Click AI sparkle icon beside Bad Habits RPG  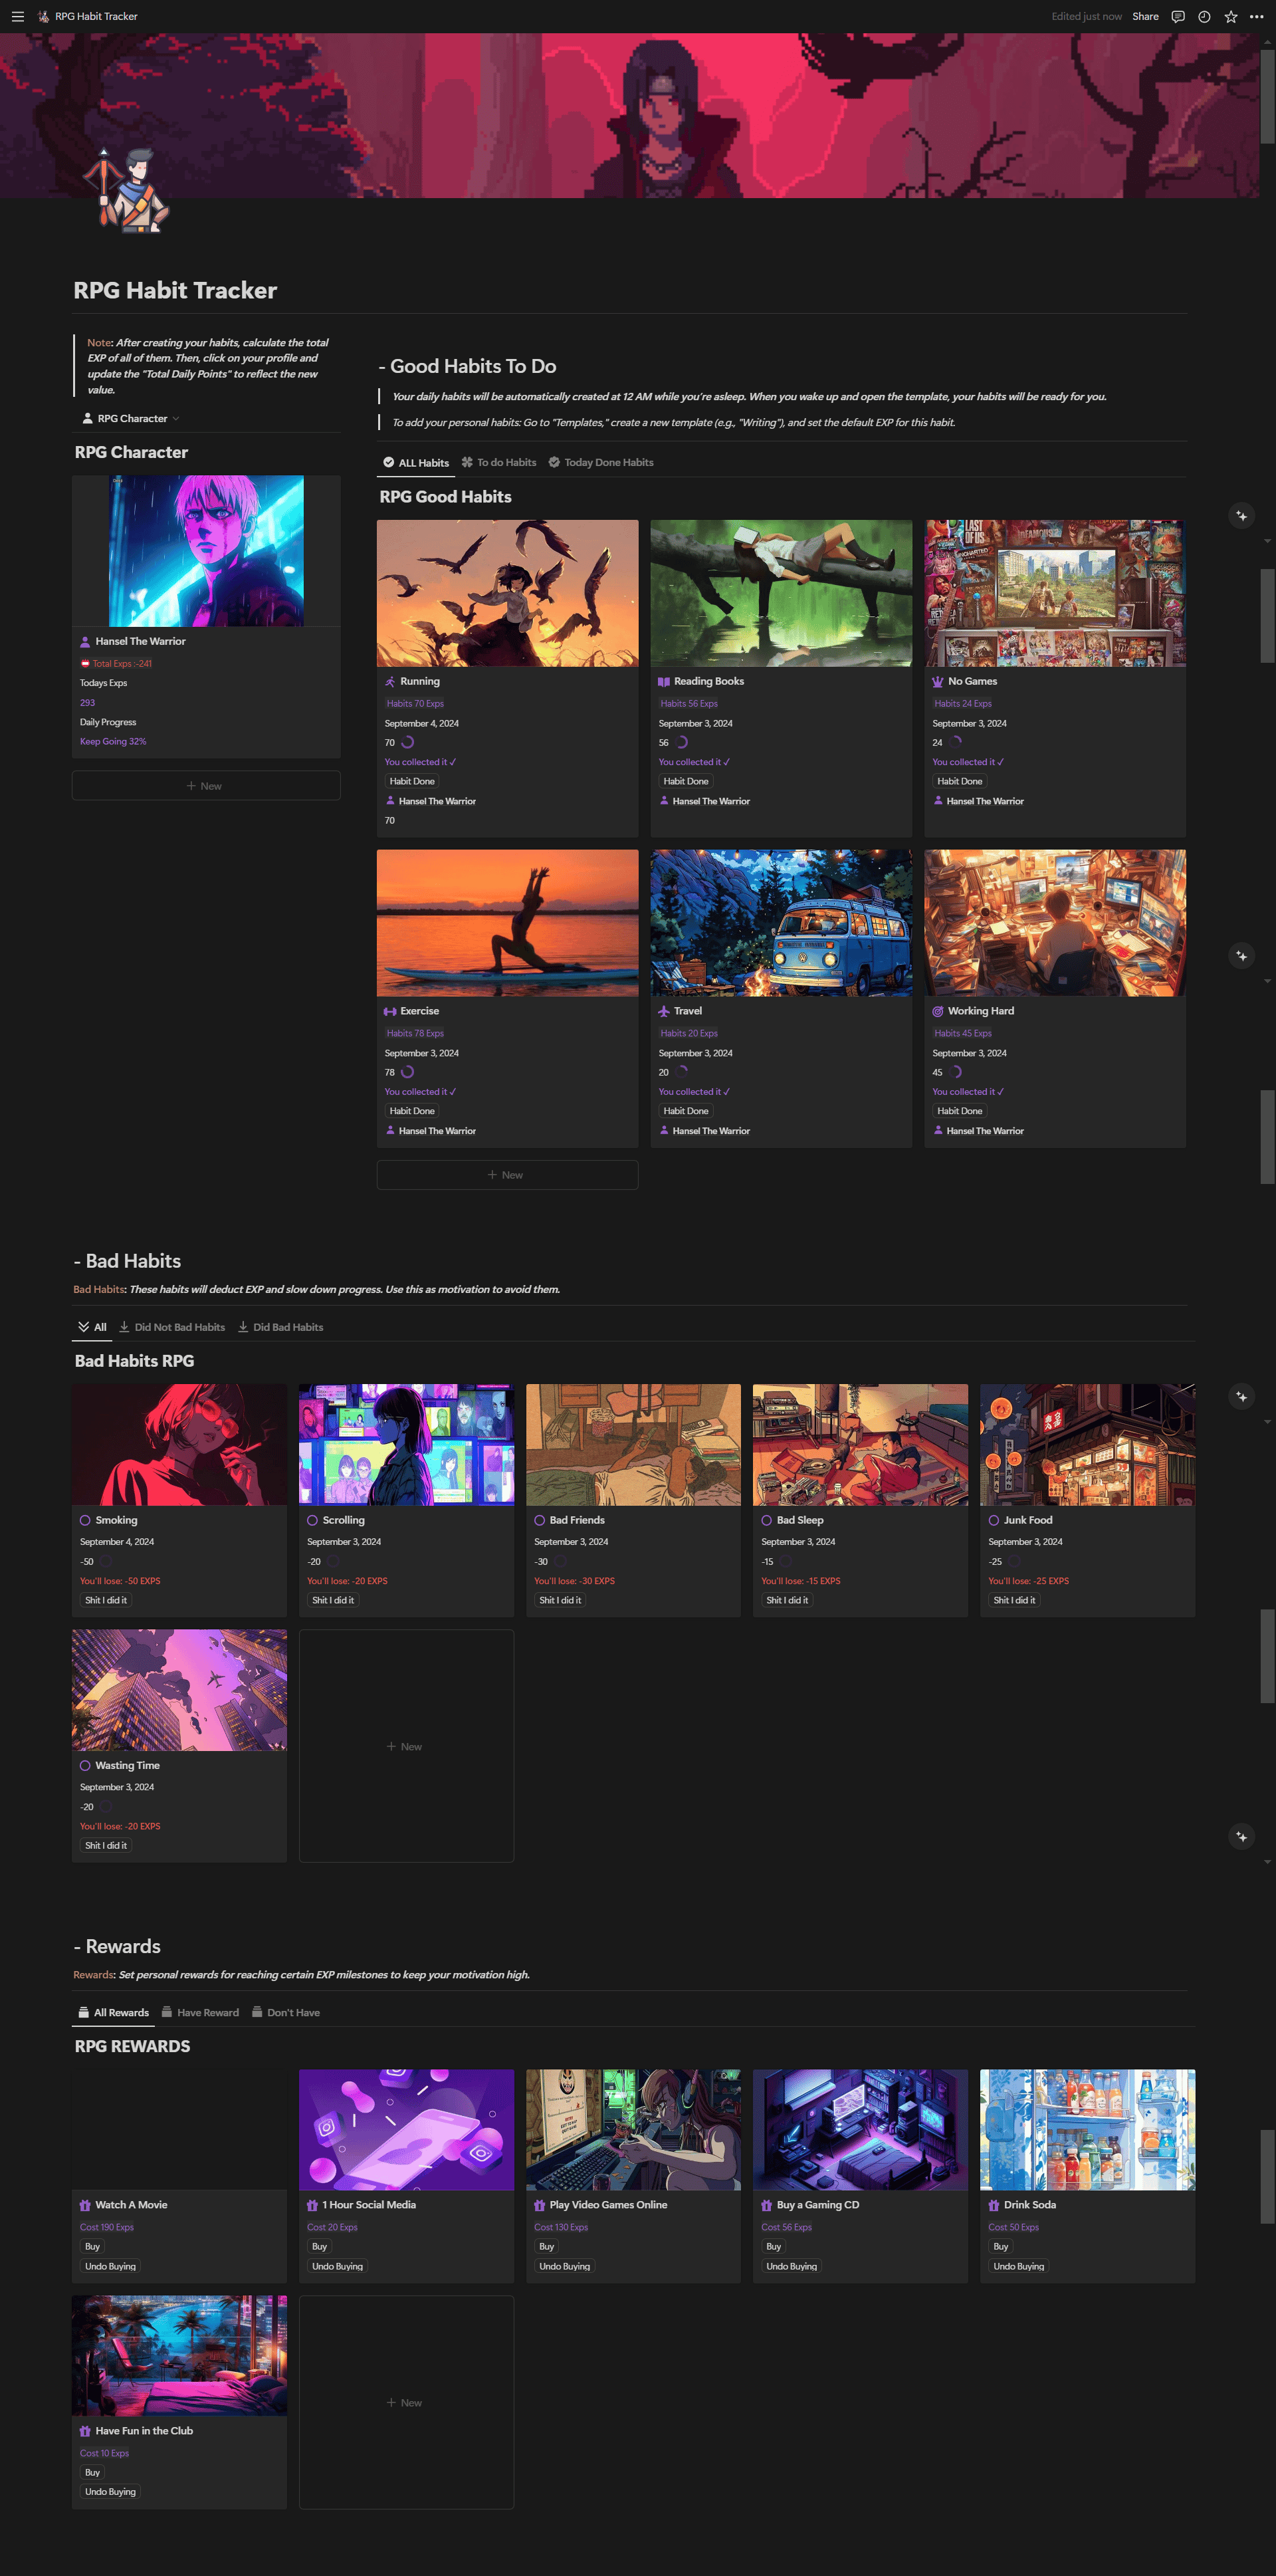point(1241,1396)
